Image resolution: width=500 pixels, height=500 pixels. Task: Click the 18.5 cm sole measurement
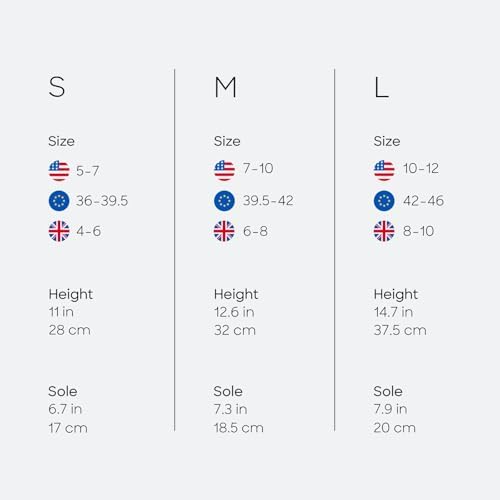point(239,428)
